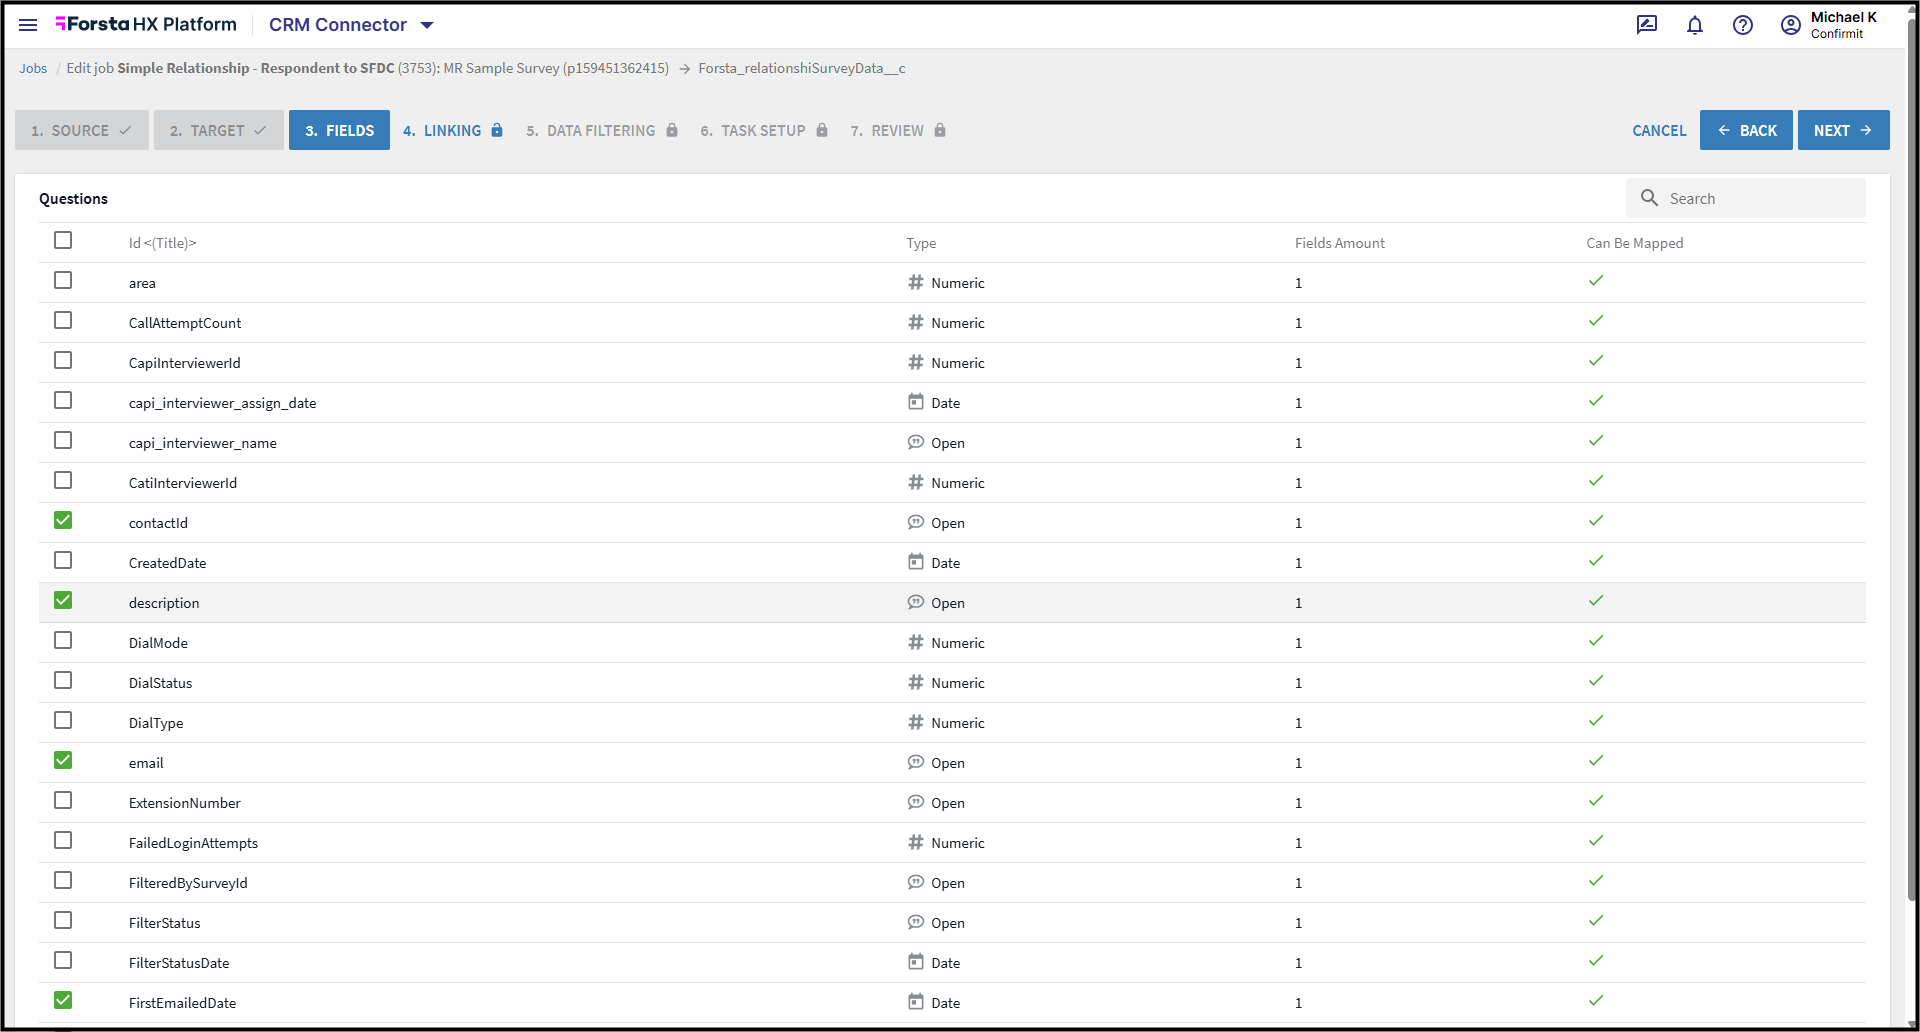Check the FilteredBySurveyId checkbox
Viewport: 1920px width, 1032px height.
[x=63, y=880]
